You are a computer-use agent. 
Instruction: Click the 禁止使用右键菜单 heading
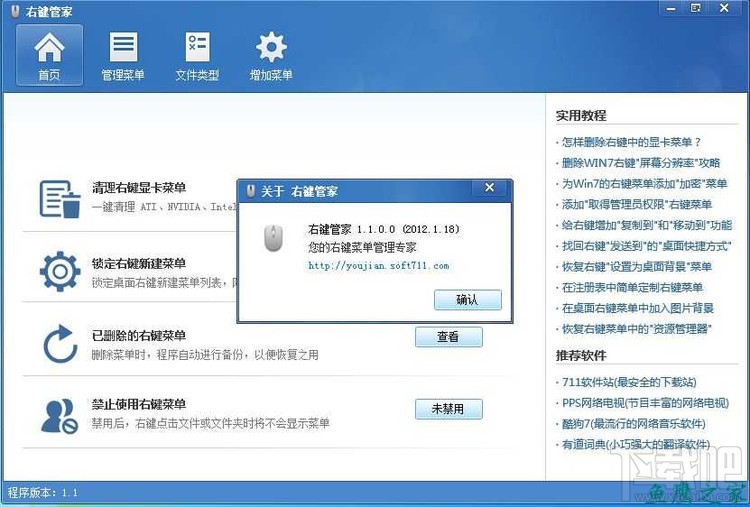click(x=139, y=404)
